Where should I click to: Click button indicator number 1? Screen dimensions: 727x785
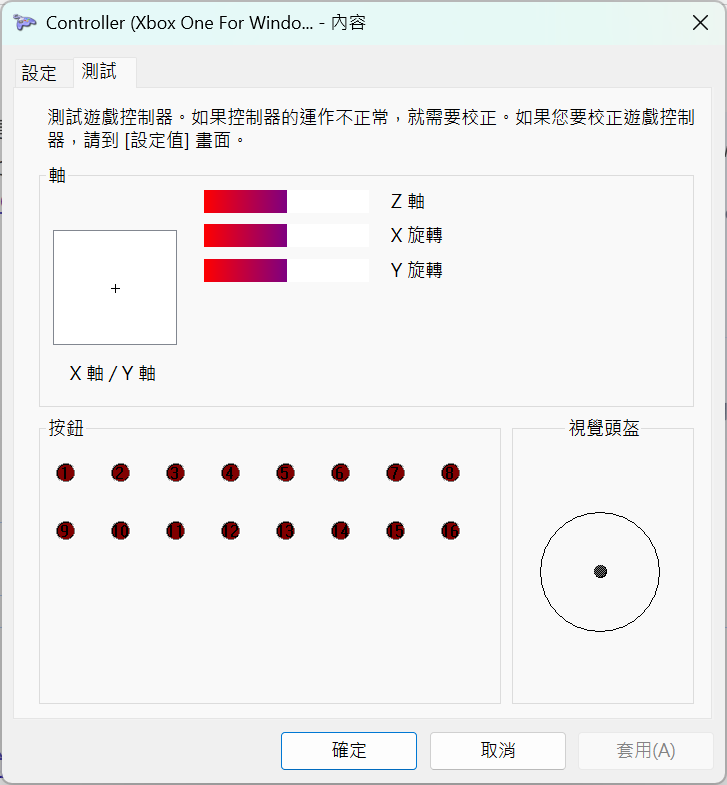click(66, 473)
